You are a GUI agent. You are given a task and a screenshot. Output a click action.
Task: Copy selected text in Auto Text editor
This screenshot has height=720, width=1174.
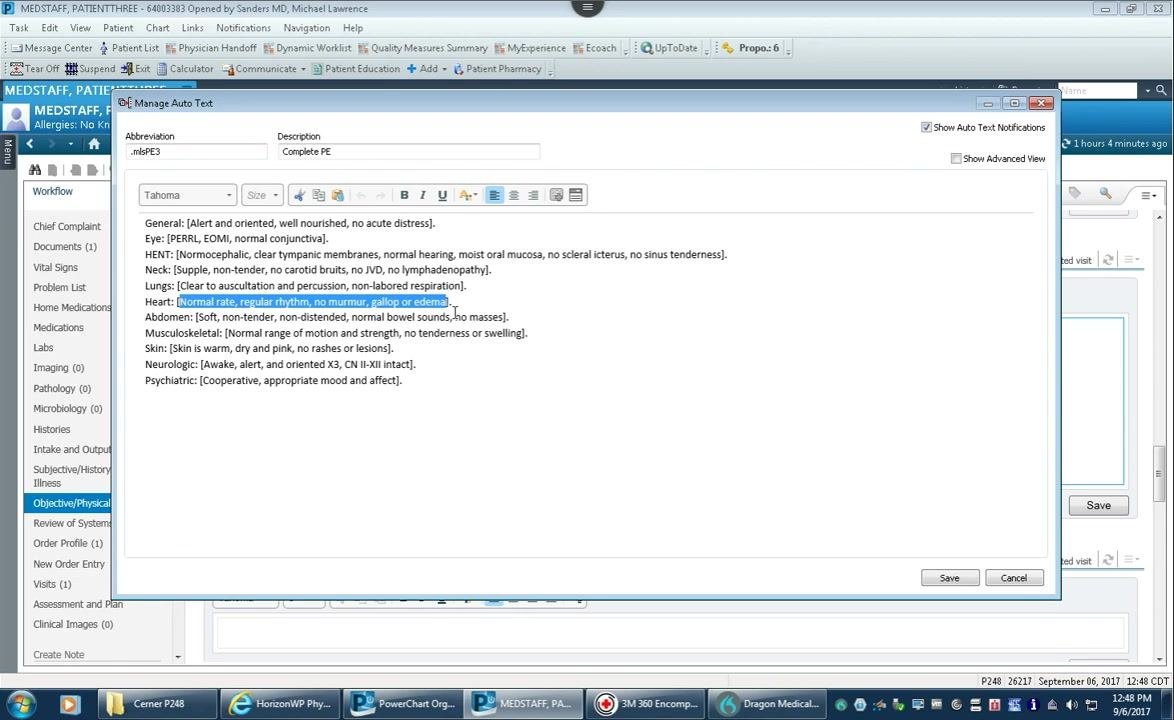tap(319, 195)
